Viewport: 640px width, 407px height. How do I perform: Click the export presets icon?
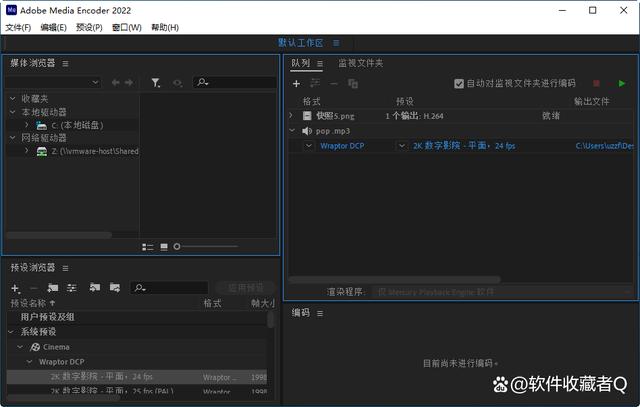click(x=115, y=288)
